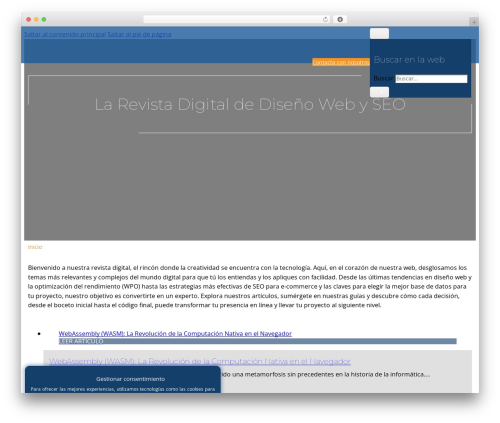Click the 'Bienvenido a nuestra revista digital' paragraph
Image resolution: width=500 pixels, height=423 pixels.
pyautogui.click(x=250, y=286)
